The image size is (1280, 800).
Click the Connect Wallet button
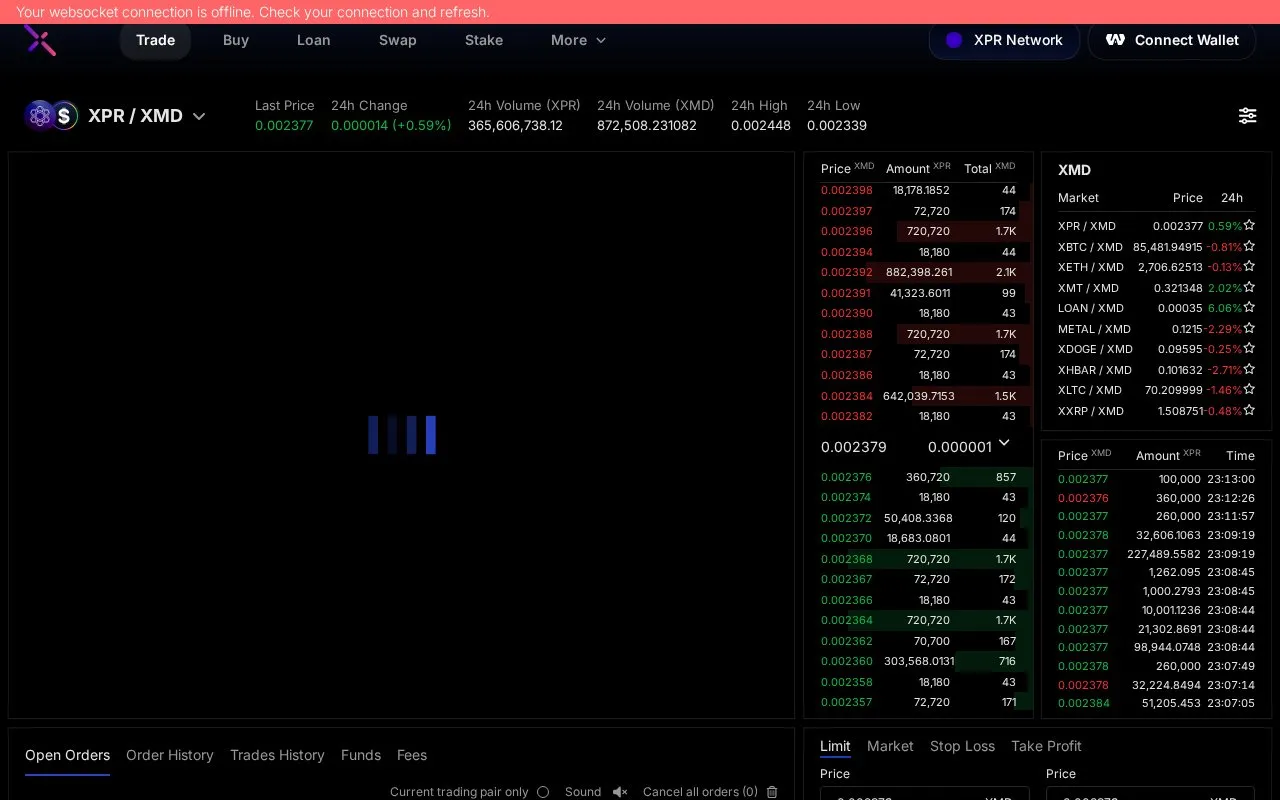point(1172,40)
